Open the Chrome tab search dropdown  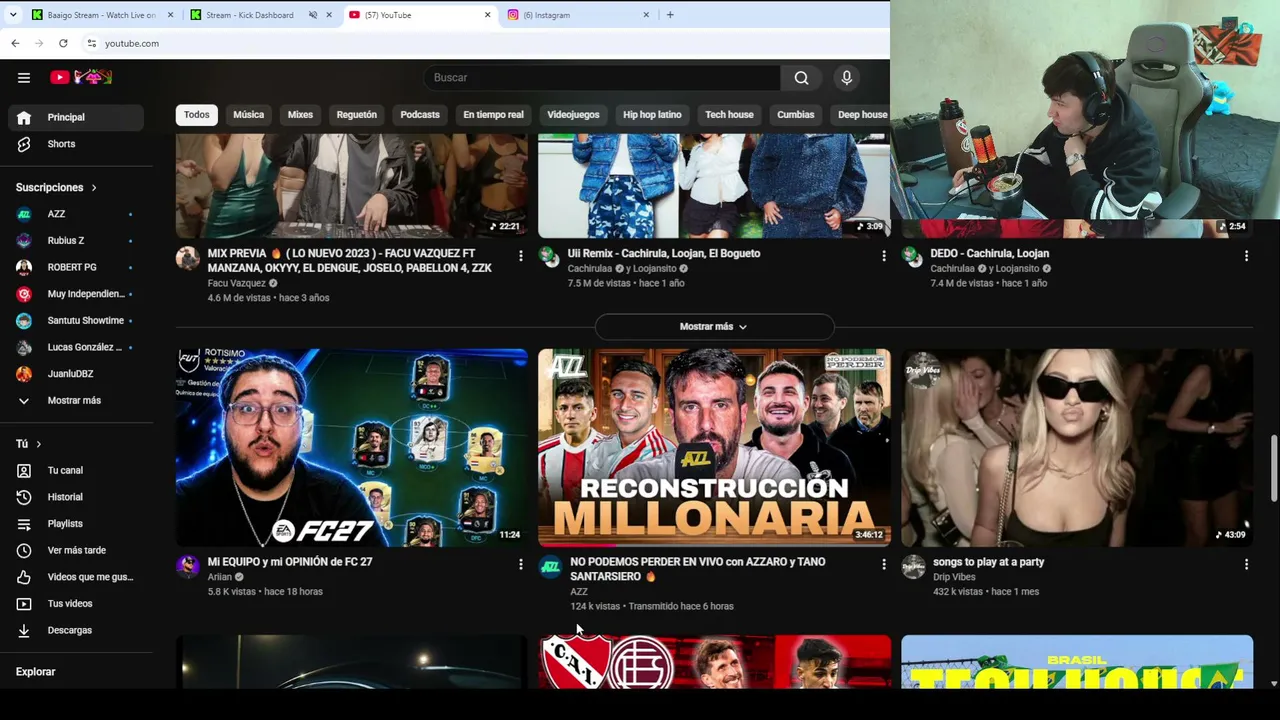(13, 15)
